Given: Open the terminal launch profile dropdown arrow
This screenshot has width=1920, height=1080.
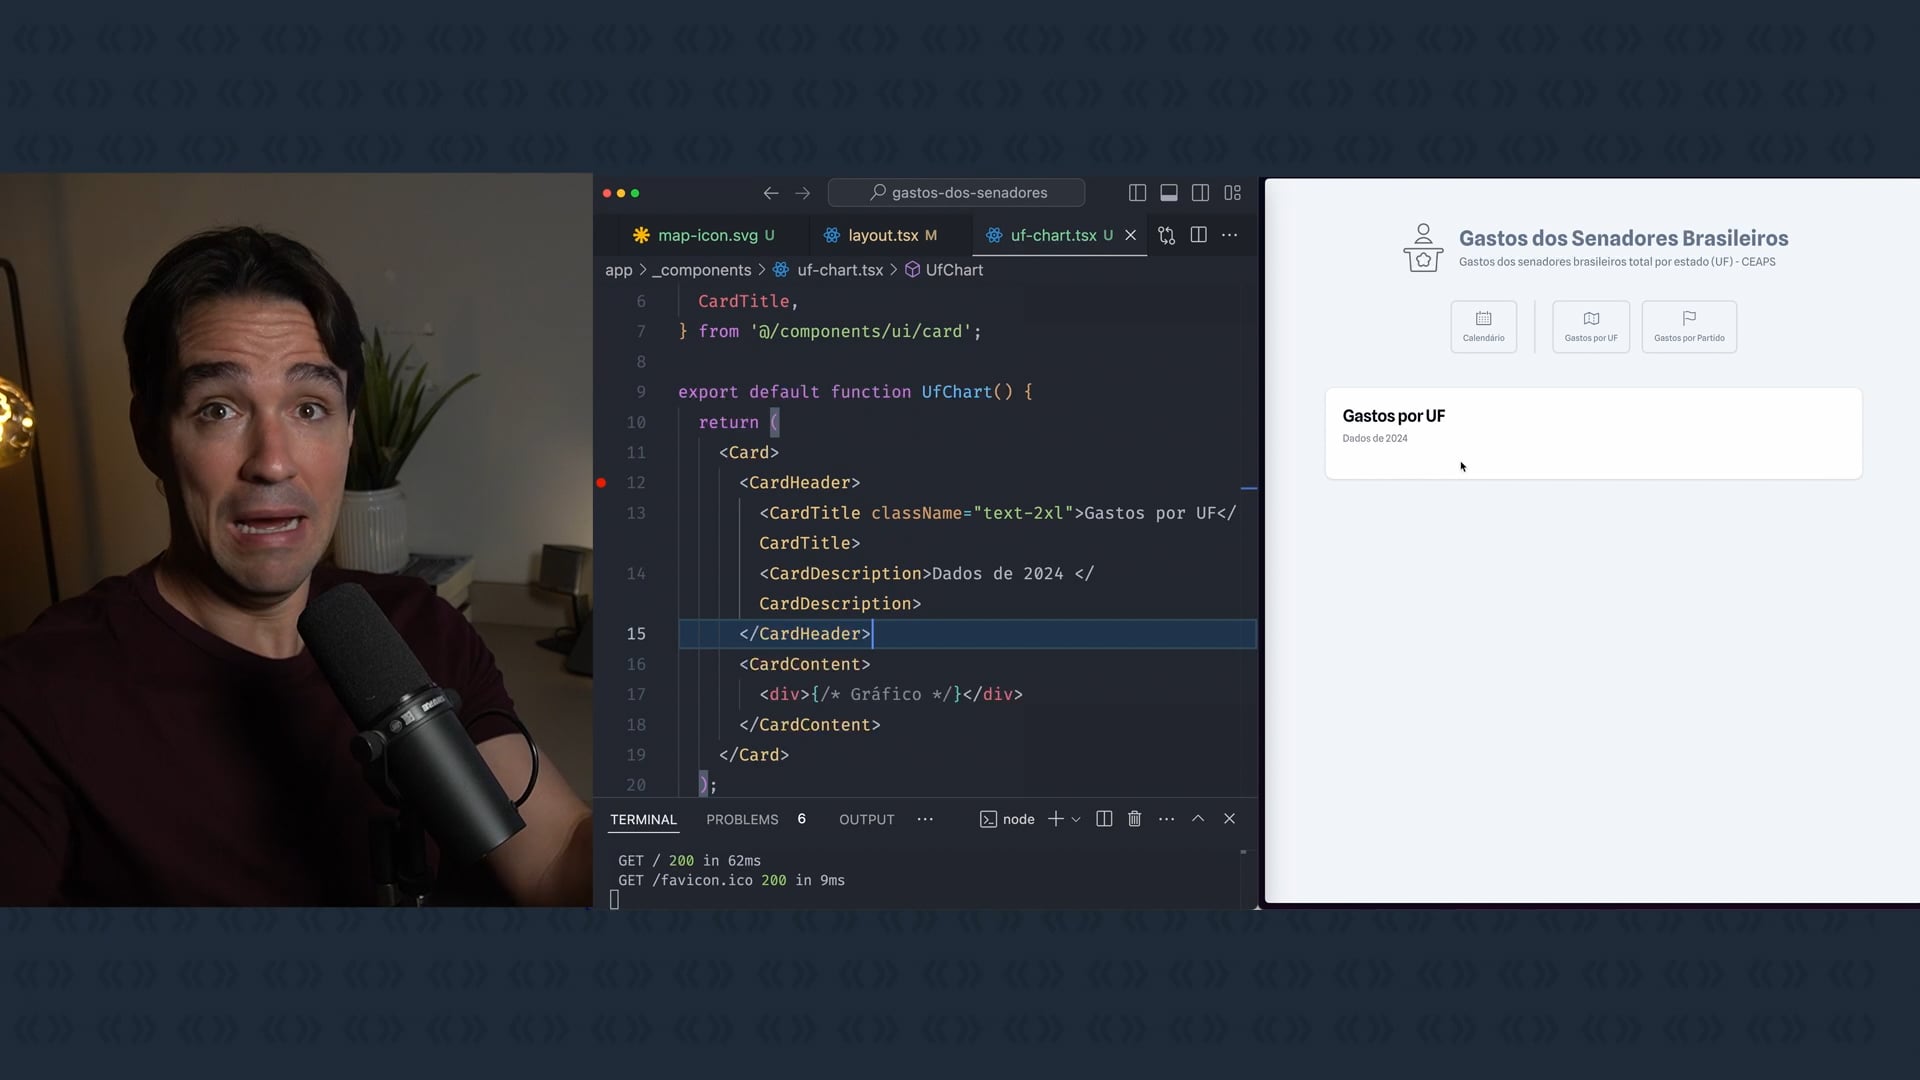Looking at the screenshot, I should click(1076, 820).
